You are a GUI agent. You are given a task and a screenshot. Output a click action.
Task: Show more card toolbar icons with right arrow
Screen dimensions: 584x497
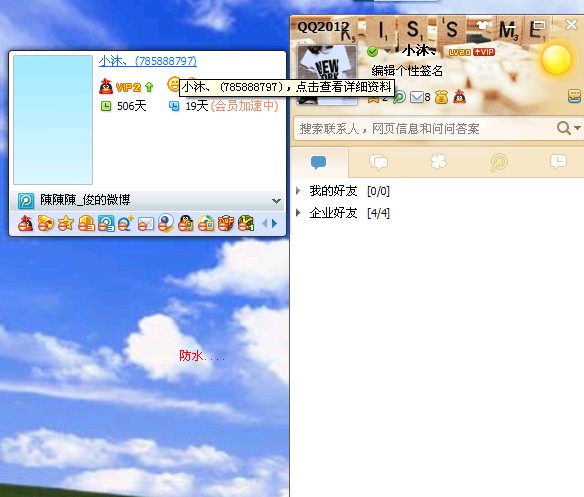pyautogui.click(x=274, y=224)
